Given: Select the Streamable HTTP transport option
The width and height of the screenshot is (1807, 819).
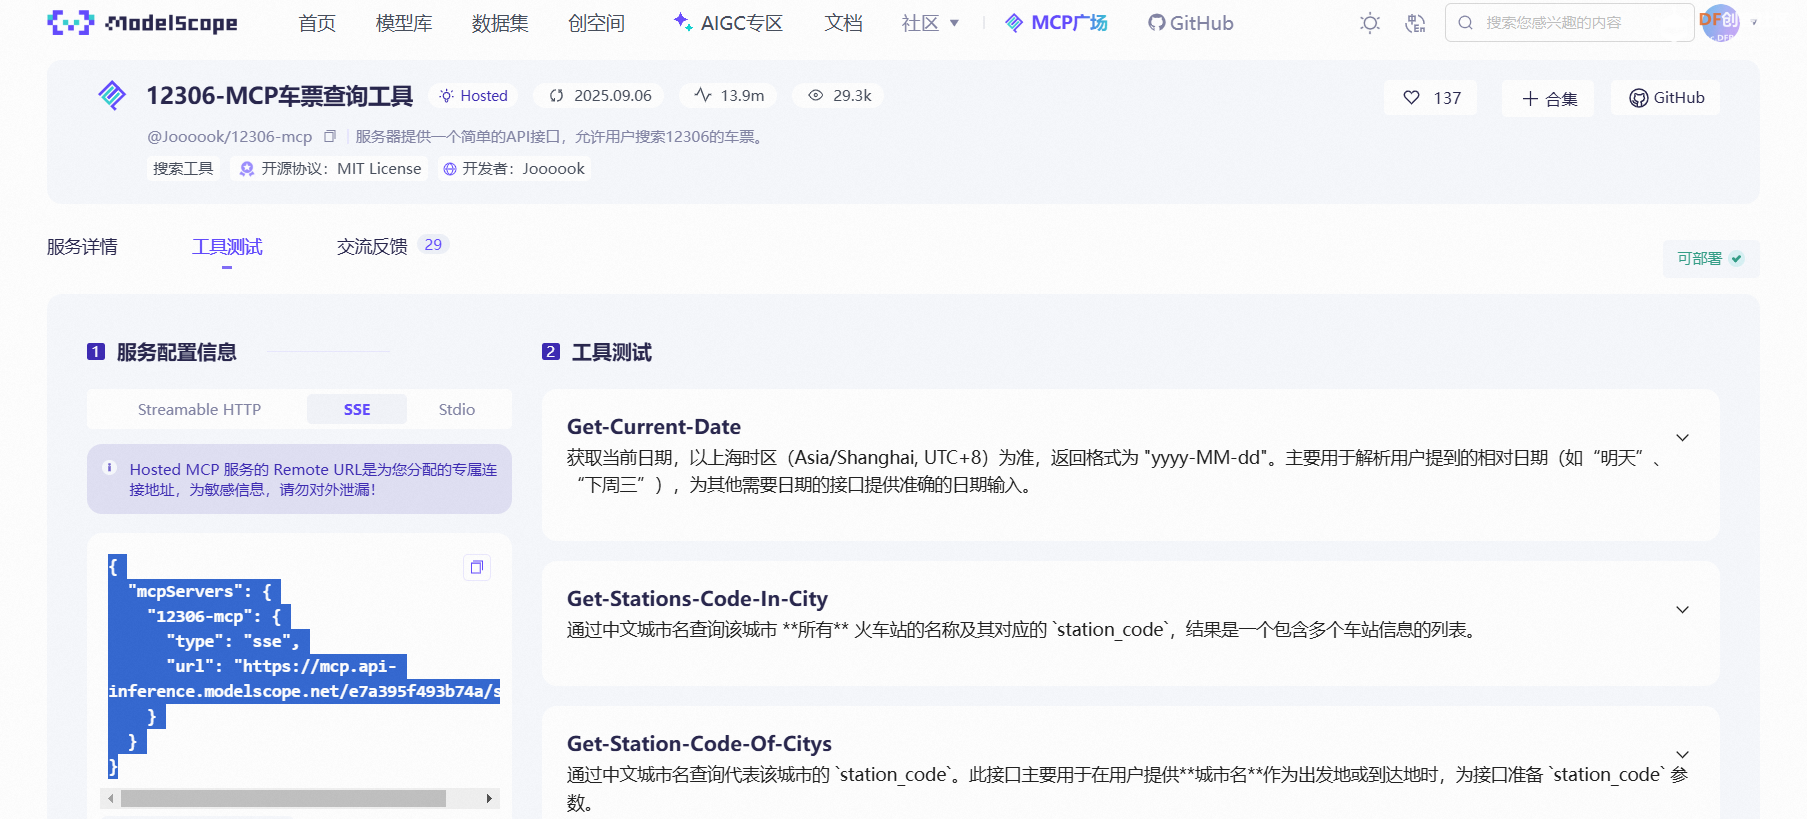Looking at the screenshot, I should tap(199, 409).
